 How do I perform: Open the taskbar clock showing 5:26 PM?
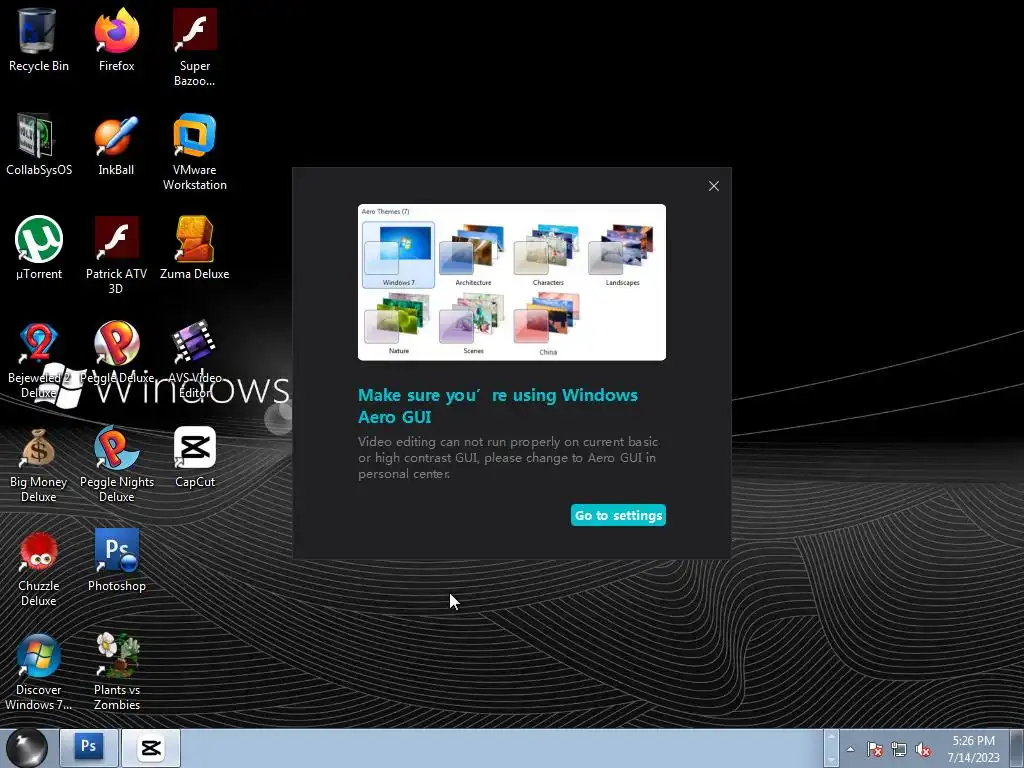(x=973, y=749)
